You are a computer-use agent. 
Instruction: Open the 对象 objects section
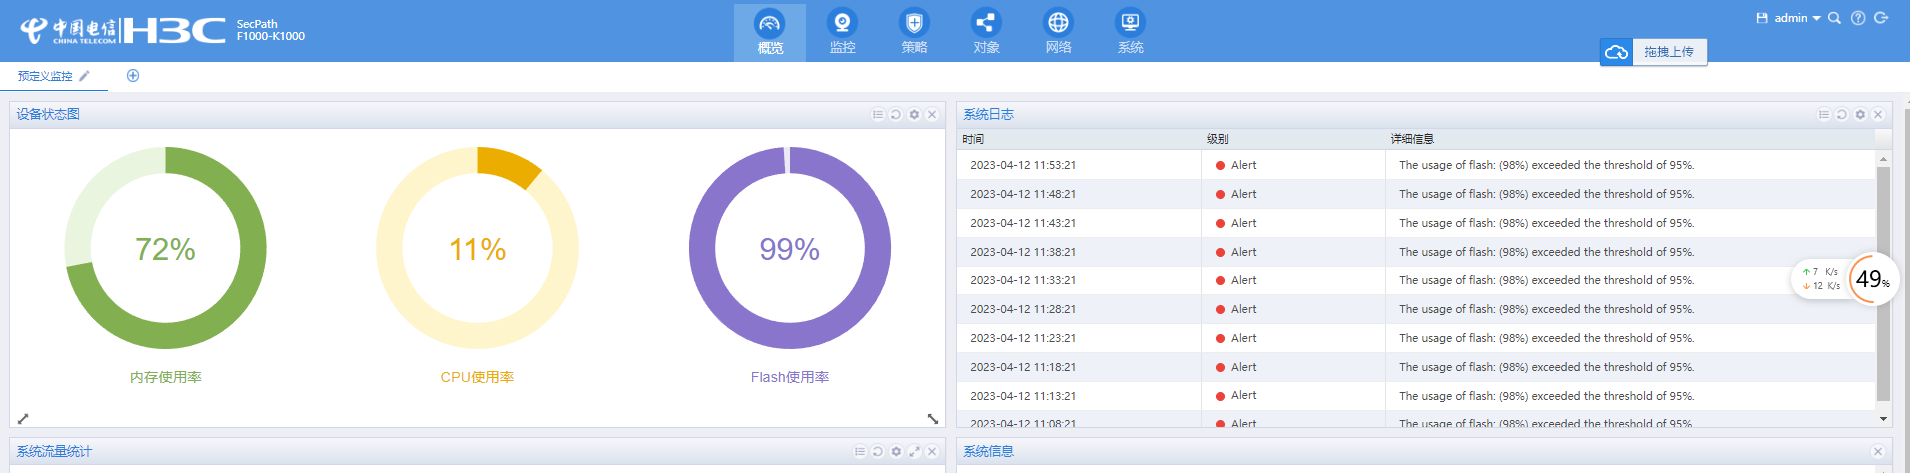[986, 32]
